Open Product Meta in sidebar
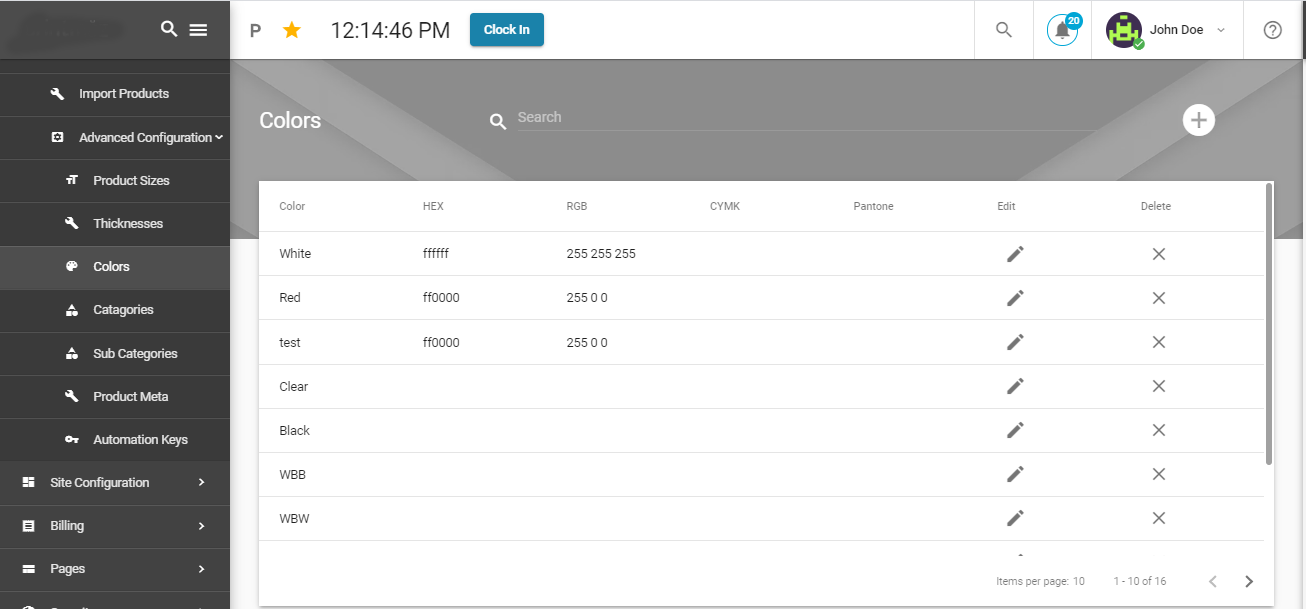The height and width of the screenshot is (609, 1306). [x=115, y=396]
